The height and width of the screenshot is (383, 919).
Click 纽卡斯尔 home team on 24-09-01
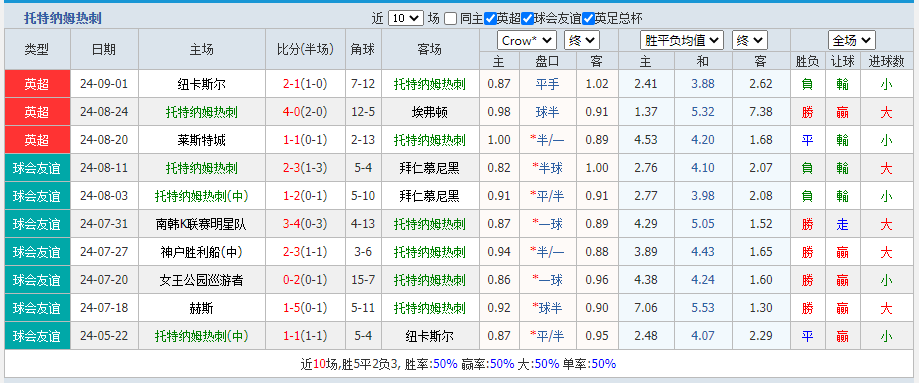pos(202,84)
